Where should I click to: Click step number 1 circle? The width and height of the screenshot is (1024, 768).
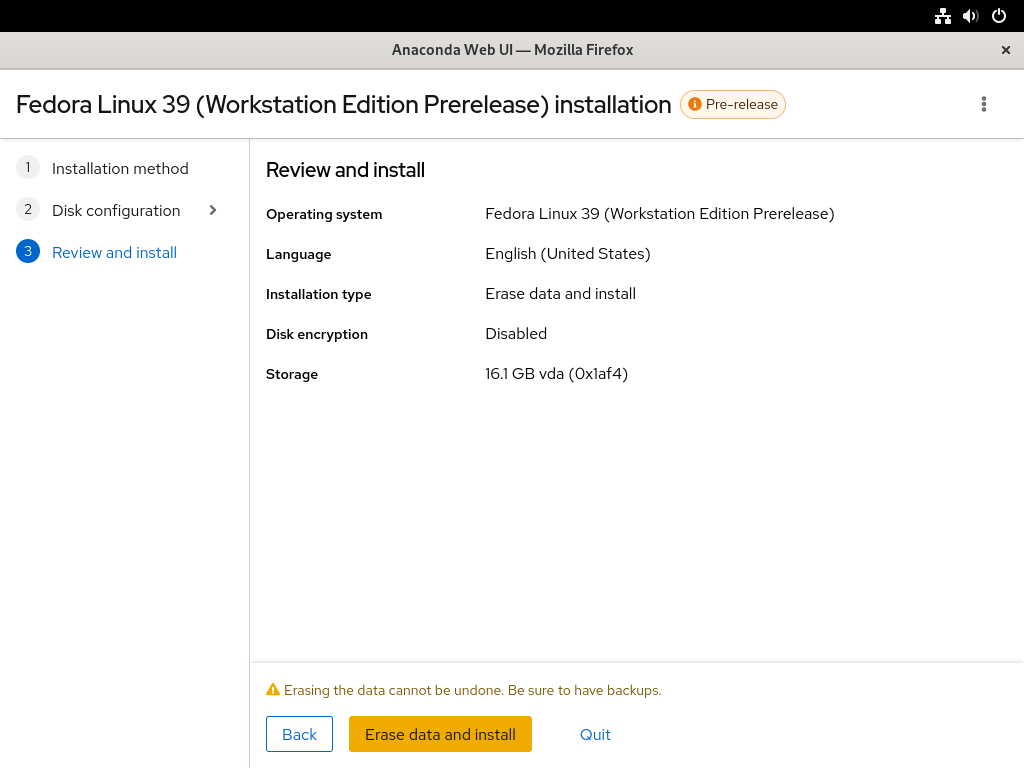[x=27, y=168]
